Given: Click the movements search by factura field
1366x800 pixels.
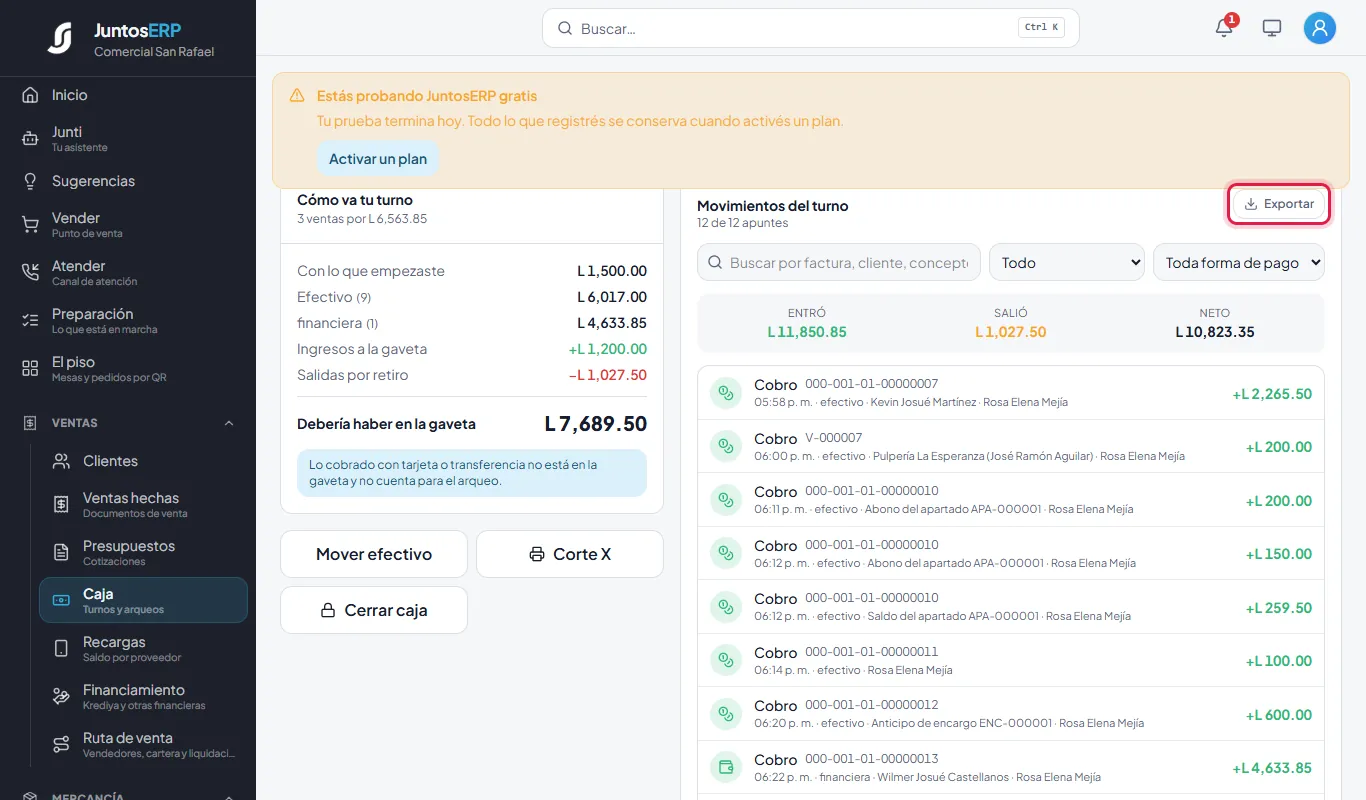Looking at the screenshot, I should tap(839, 263).
